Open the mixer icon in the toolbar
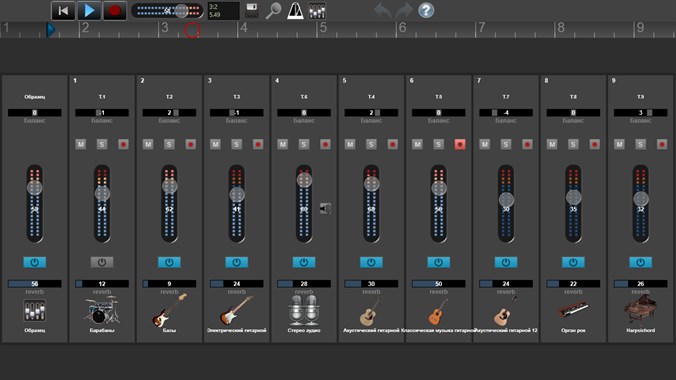The image size is (676, 380). (x=317, y=11)
